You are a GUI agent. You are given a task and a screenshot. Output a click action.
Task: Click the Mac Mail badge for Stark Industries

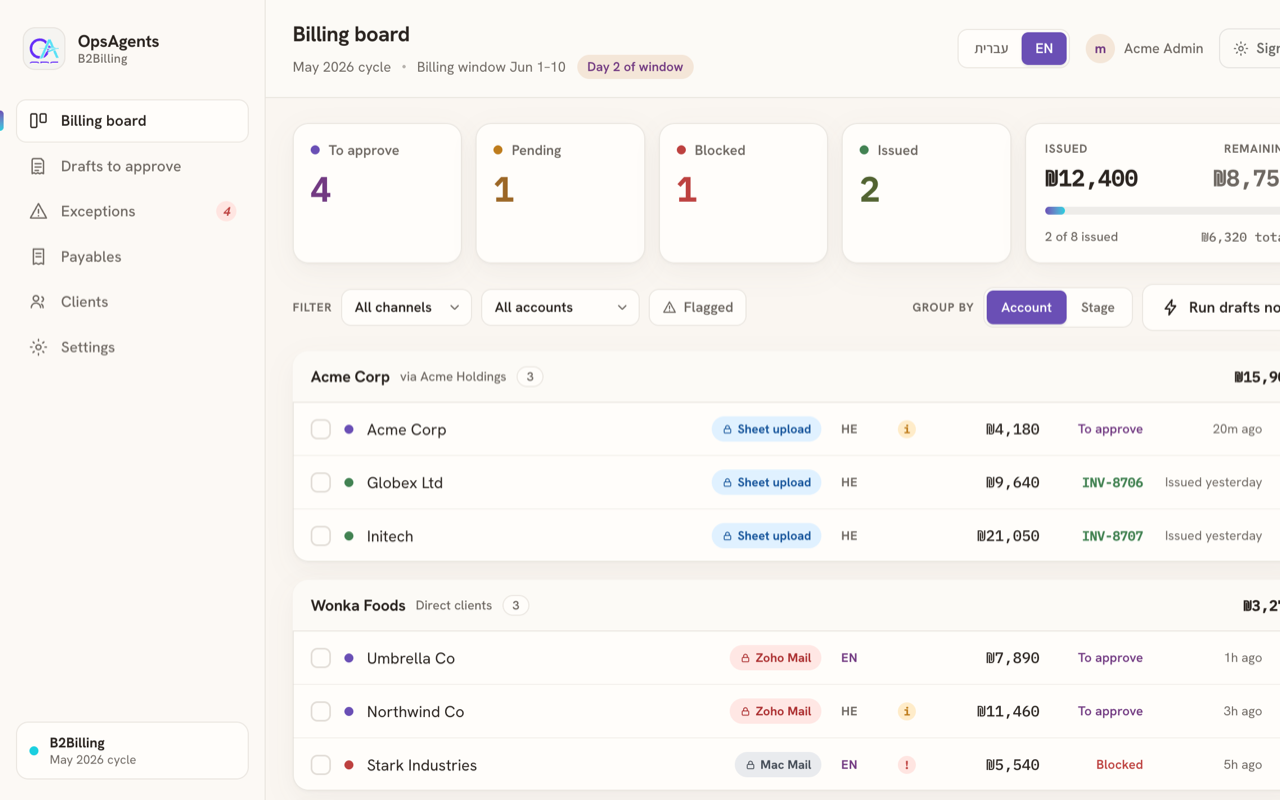778,765
